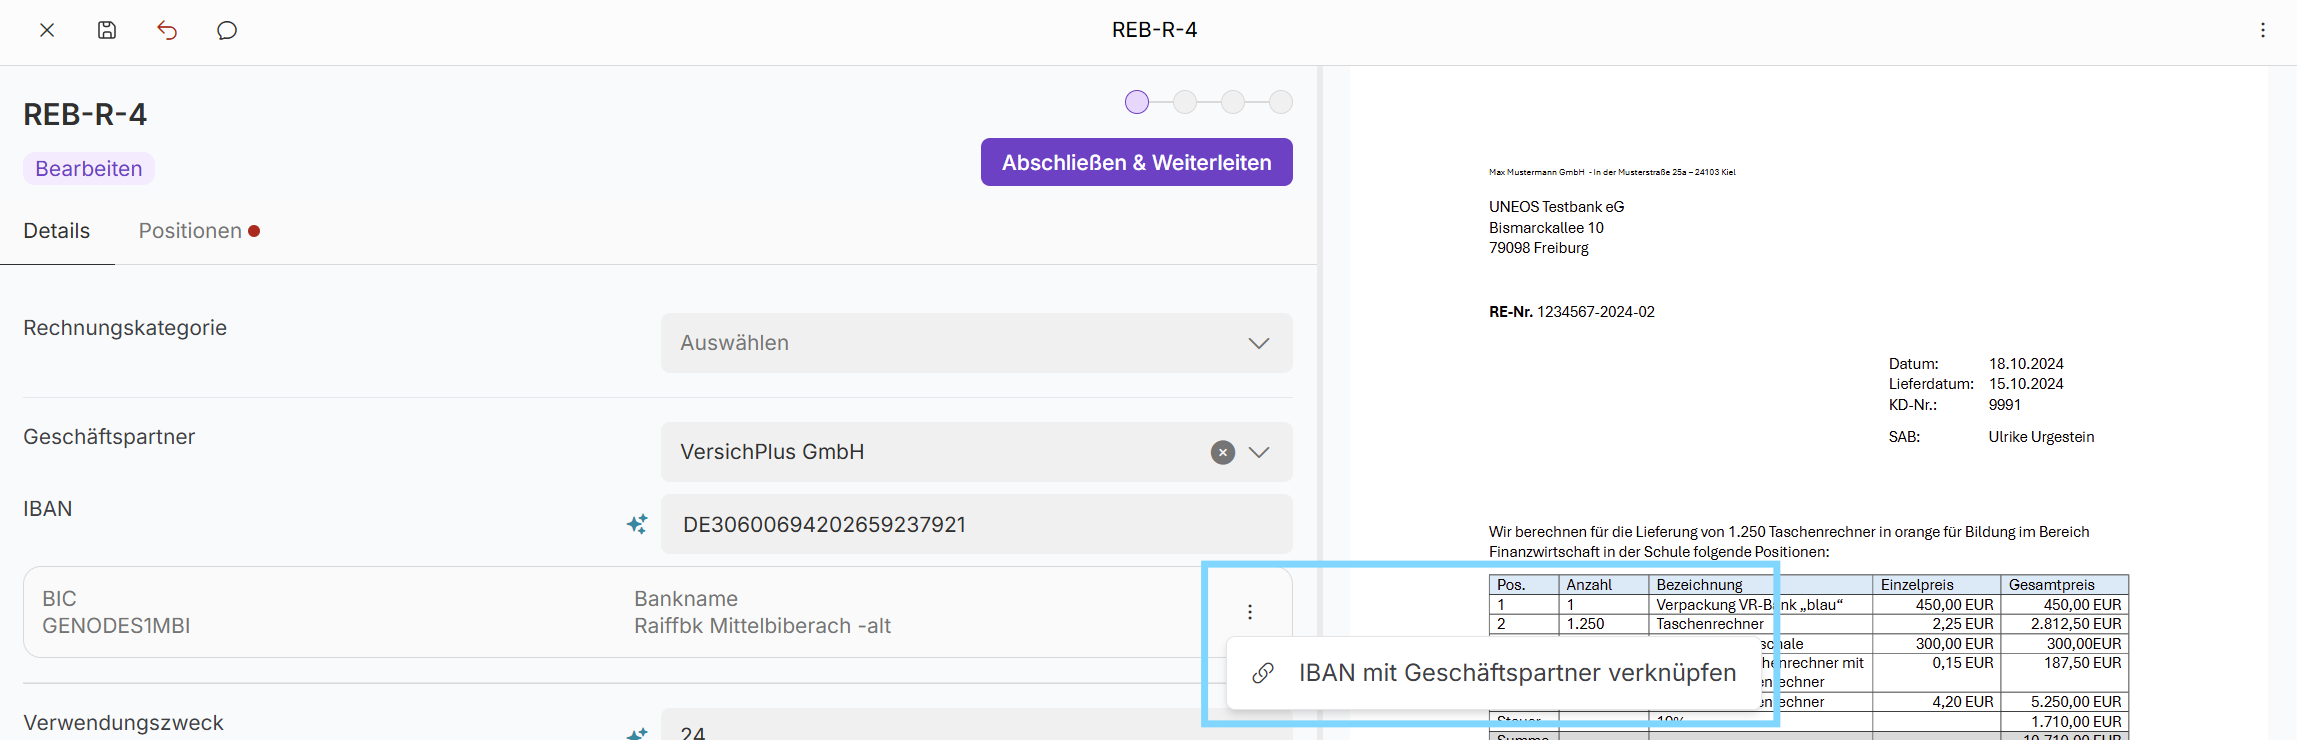This screenshot has height=740, width=2297.
Task: Open the comments speech bubble
Action: (x=227, y=30)
